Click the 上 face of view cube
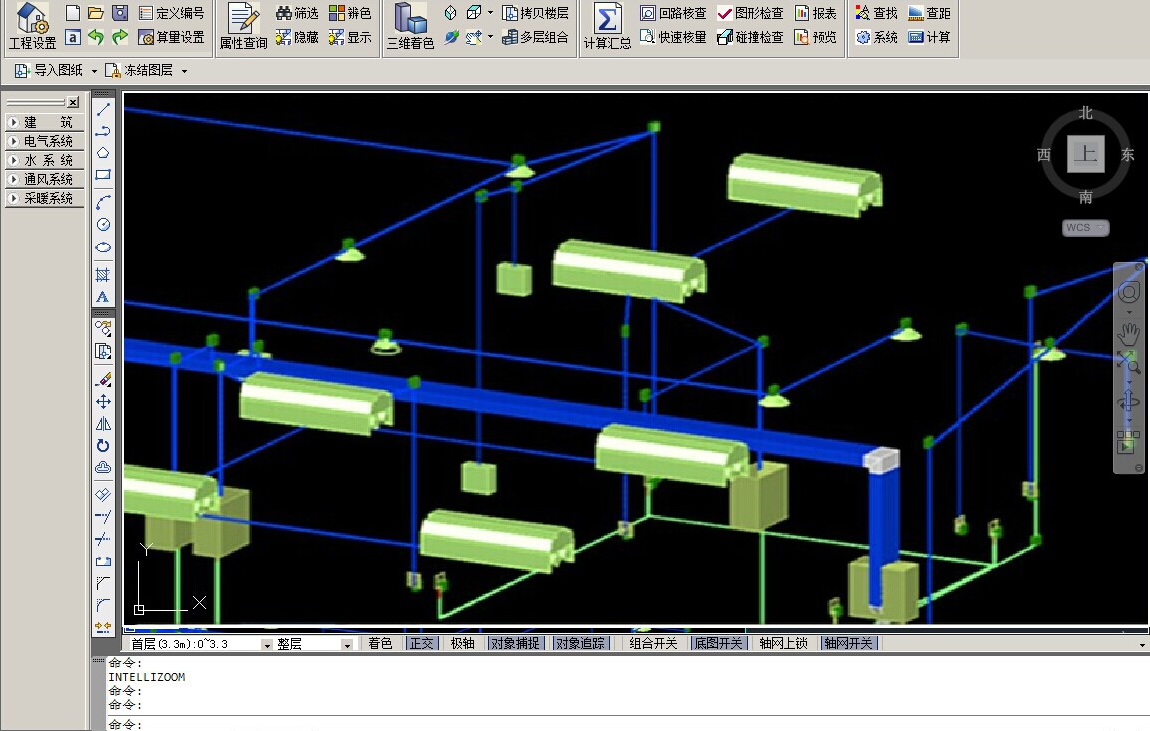The width and height of the screenshot is (1150, 731). (x=1085, y=153)
